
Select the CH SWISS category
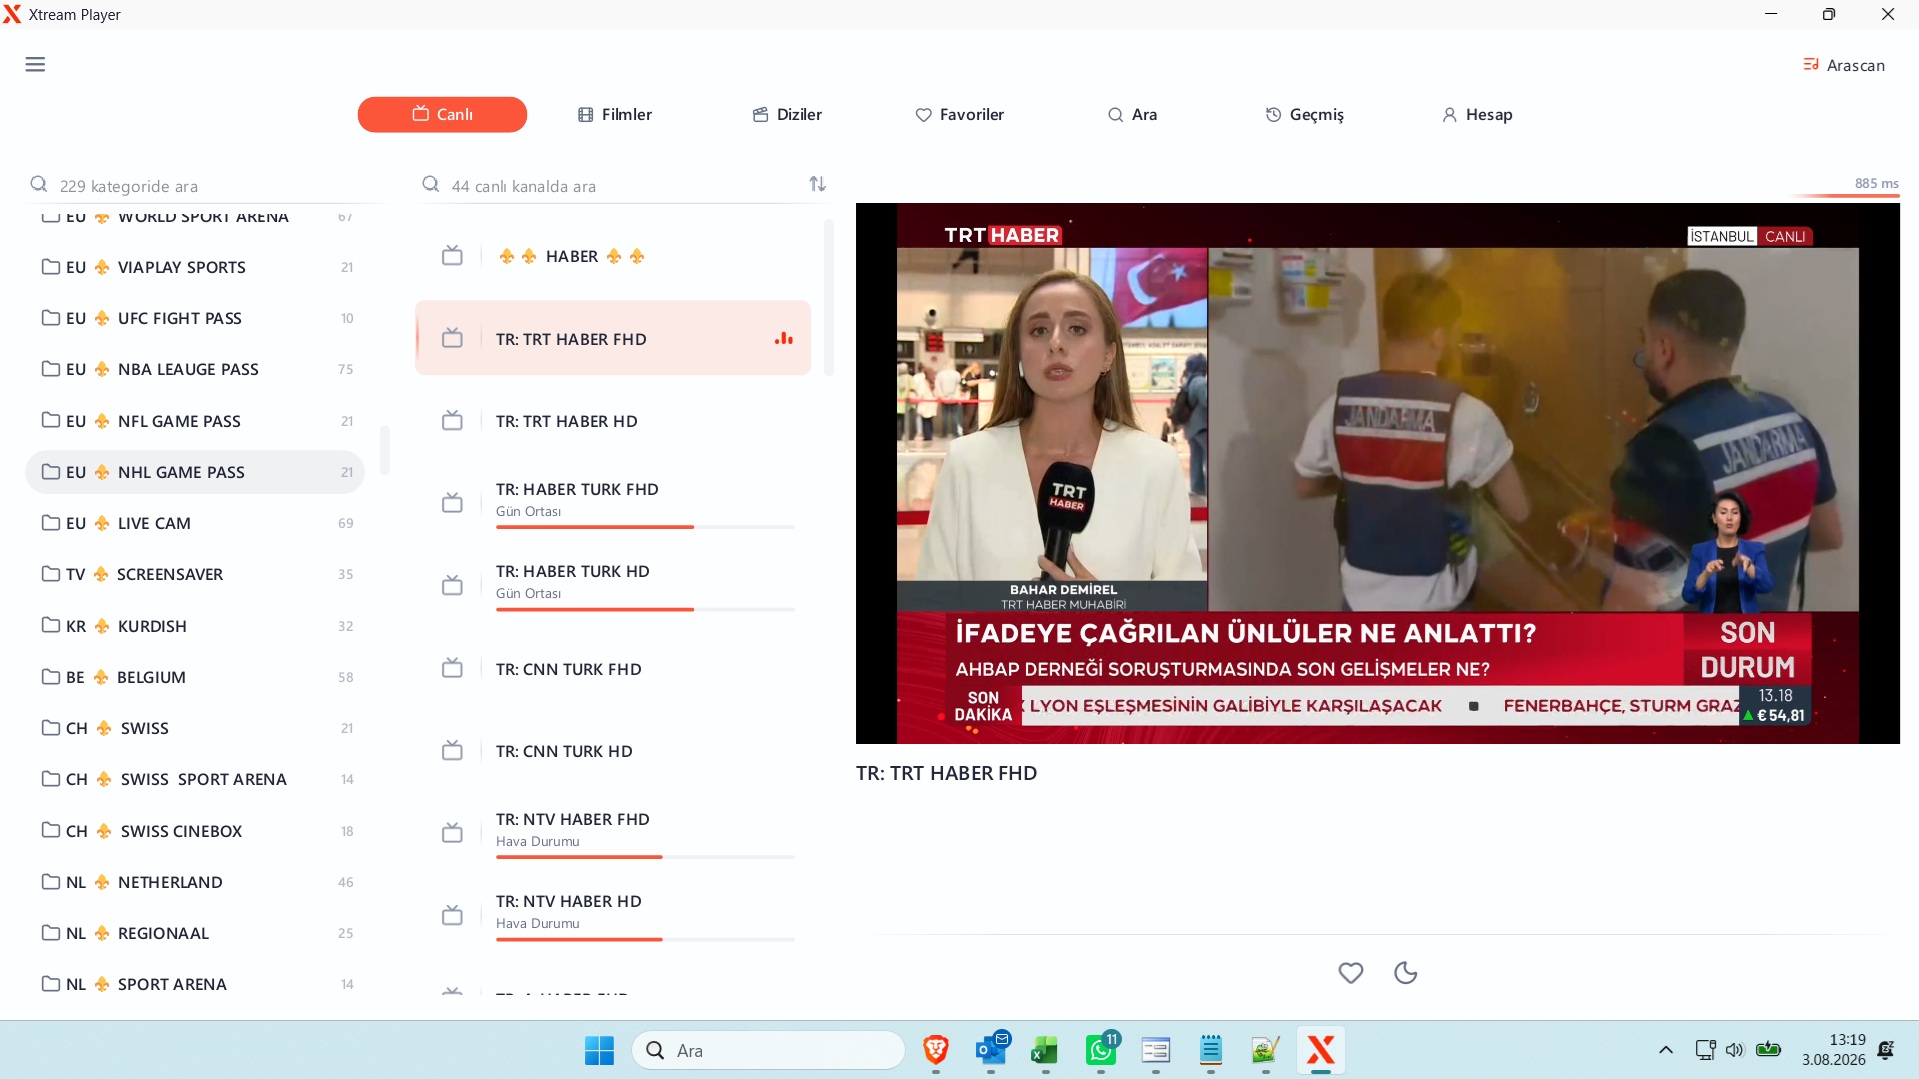click(x=195, y=728)
